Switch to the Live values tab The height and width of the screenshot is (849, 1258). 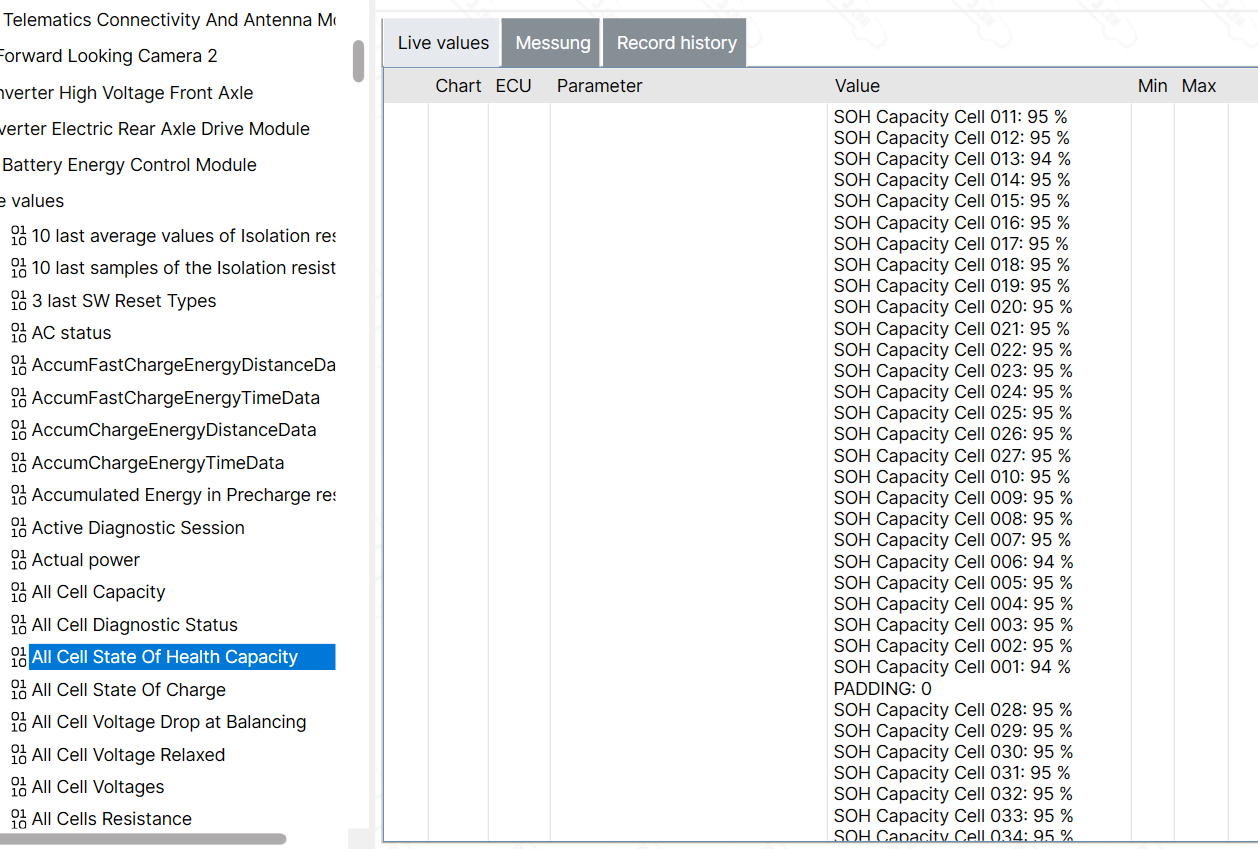[443, 43]
